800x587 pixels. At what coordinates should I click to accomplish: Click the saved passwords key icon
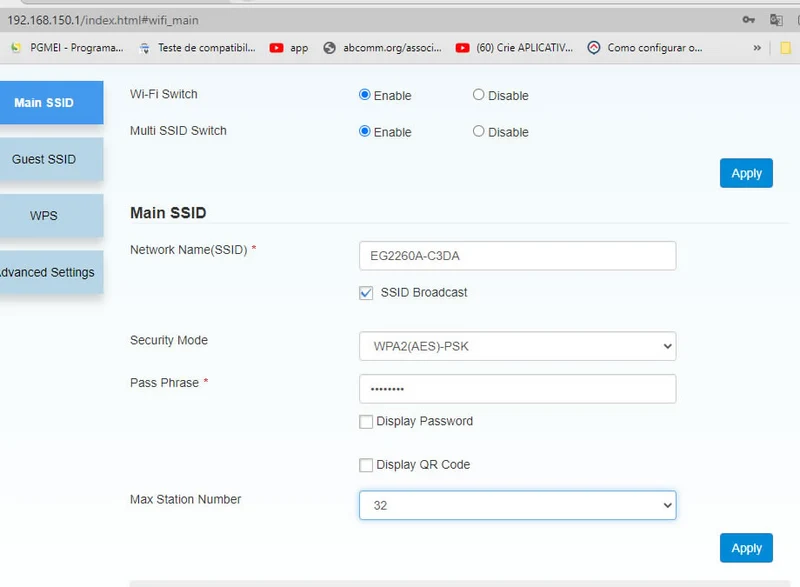coord(748,20)
